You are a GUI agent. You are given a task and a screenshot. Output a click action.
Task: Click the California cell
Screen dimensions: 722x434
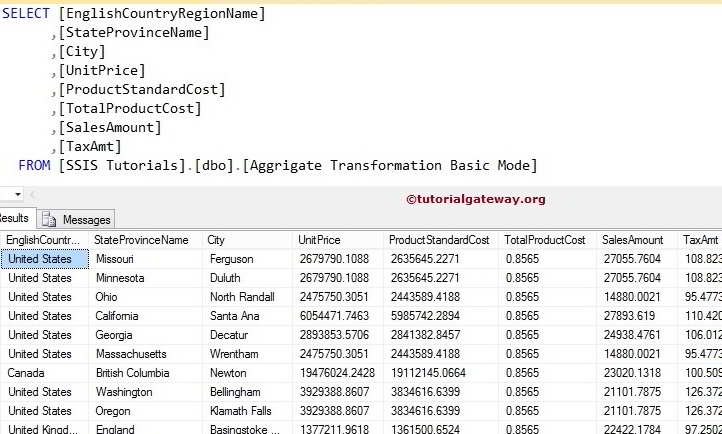click(145, 316)
